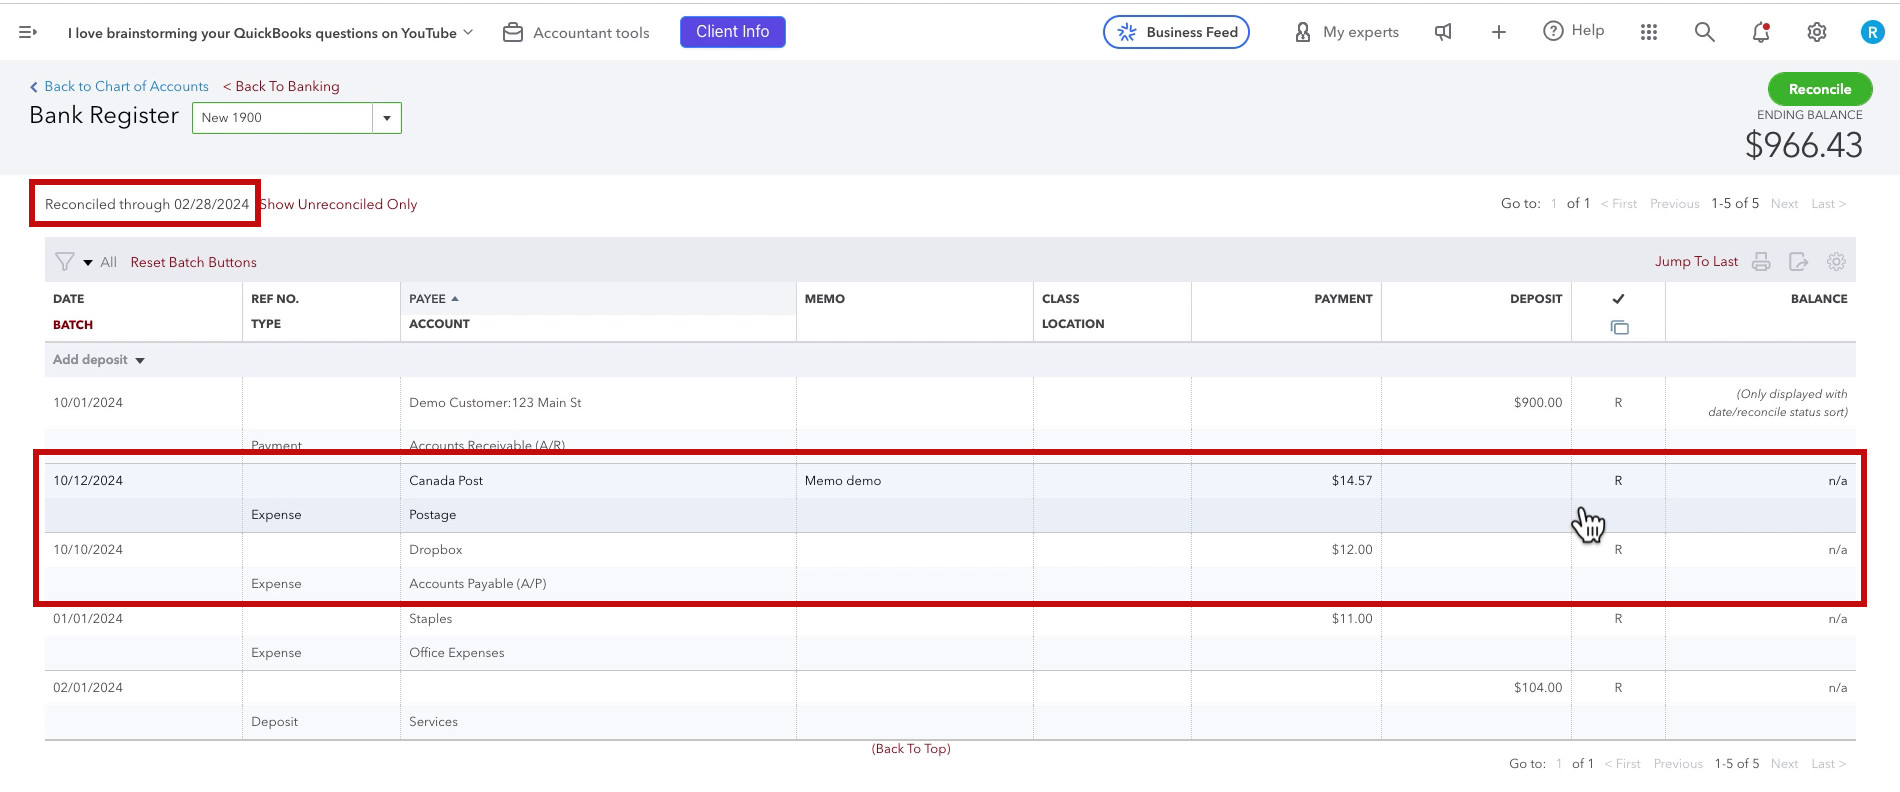Open the My experts menu item
The image size is (1900, 792).
coord(1347,32)
